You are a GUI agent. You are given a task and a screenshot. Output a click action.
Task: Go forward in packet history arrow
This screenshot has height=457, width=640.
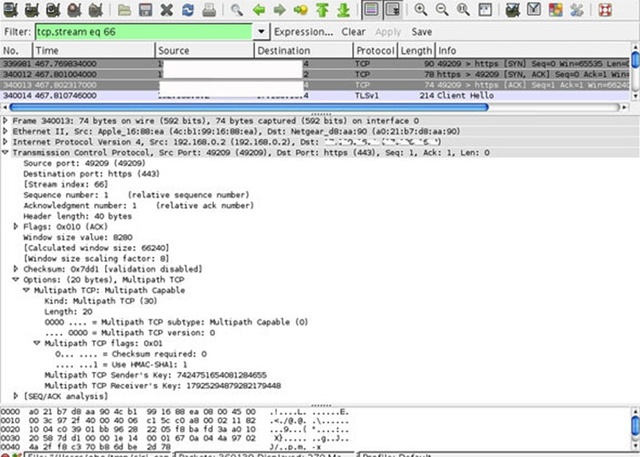click(280, 9)
